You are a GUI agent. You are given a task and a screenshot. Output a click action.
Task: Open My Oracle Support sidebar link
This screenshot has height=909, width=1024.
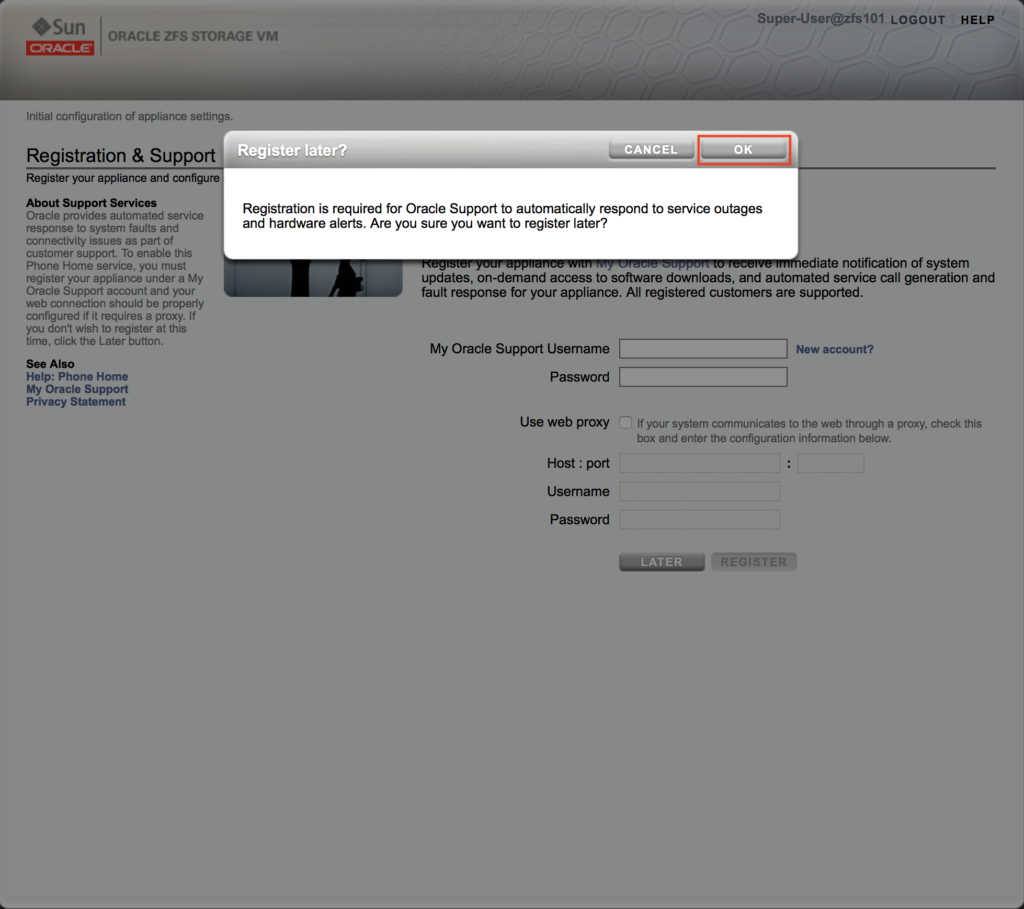[77, 389]
